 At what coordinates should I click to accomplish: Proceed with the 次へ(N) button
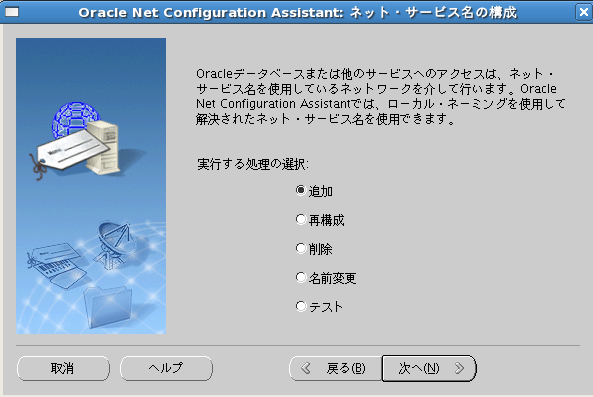tap(429, 368)
